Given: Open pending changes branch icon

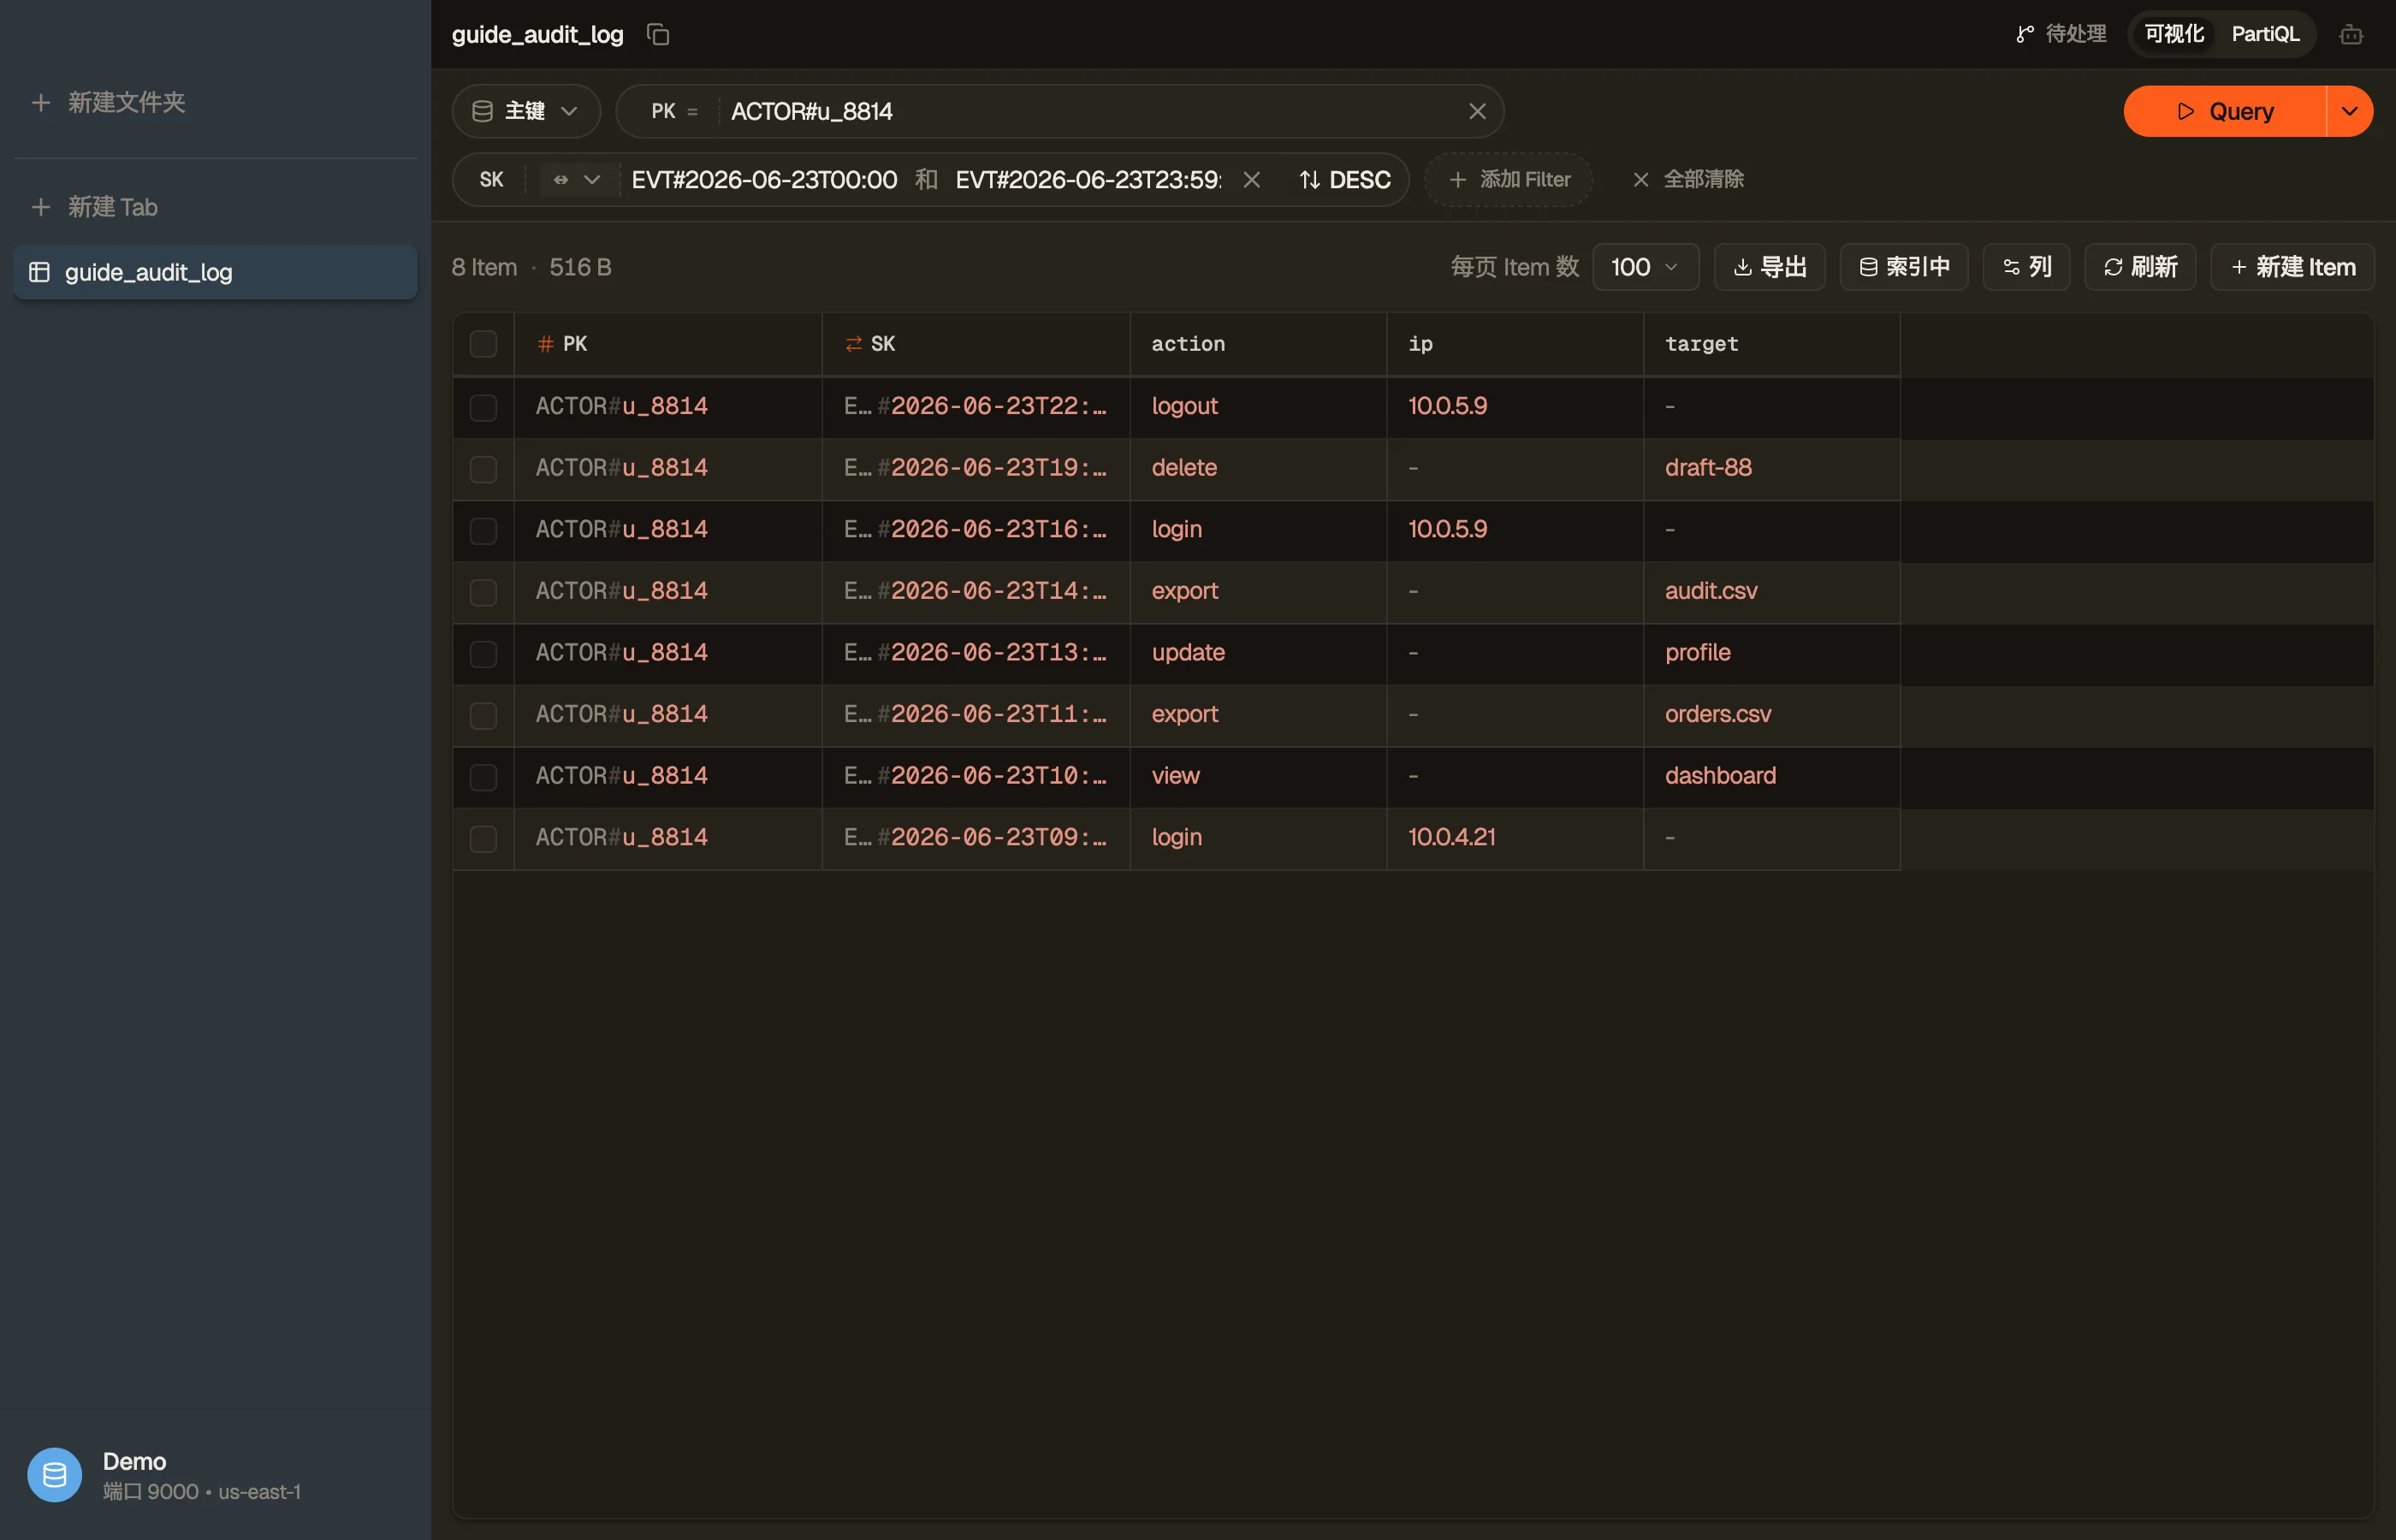Looking at the screenshot, I should 2025,35.
